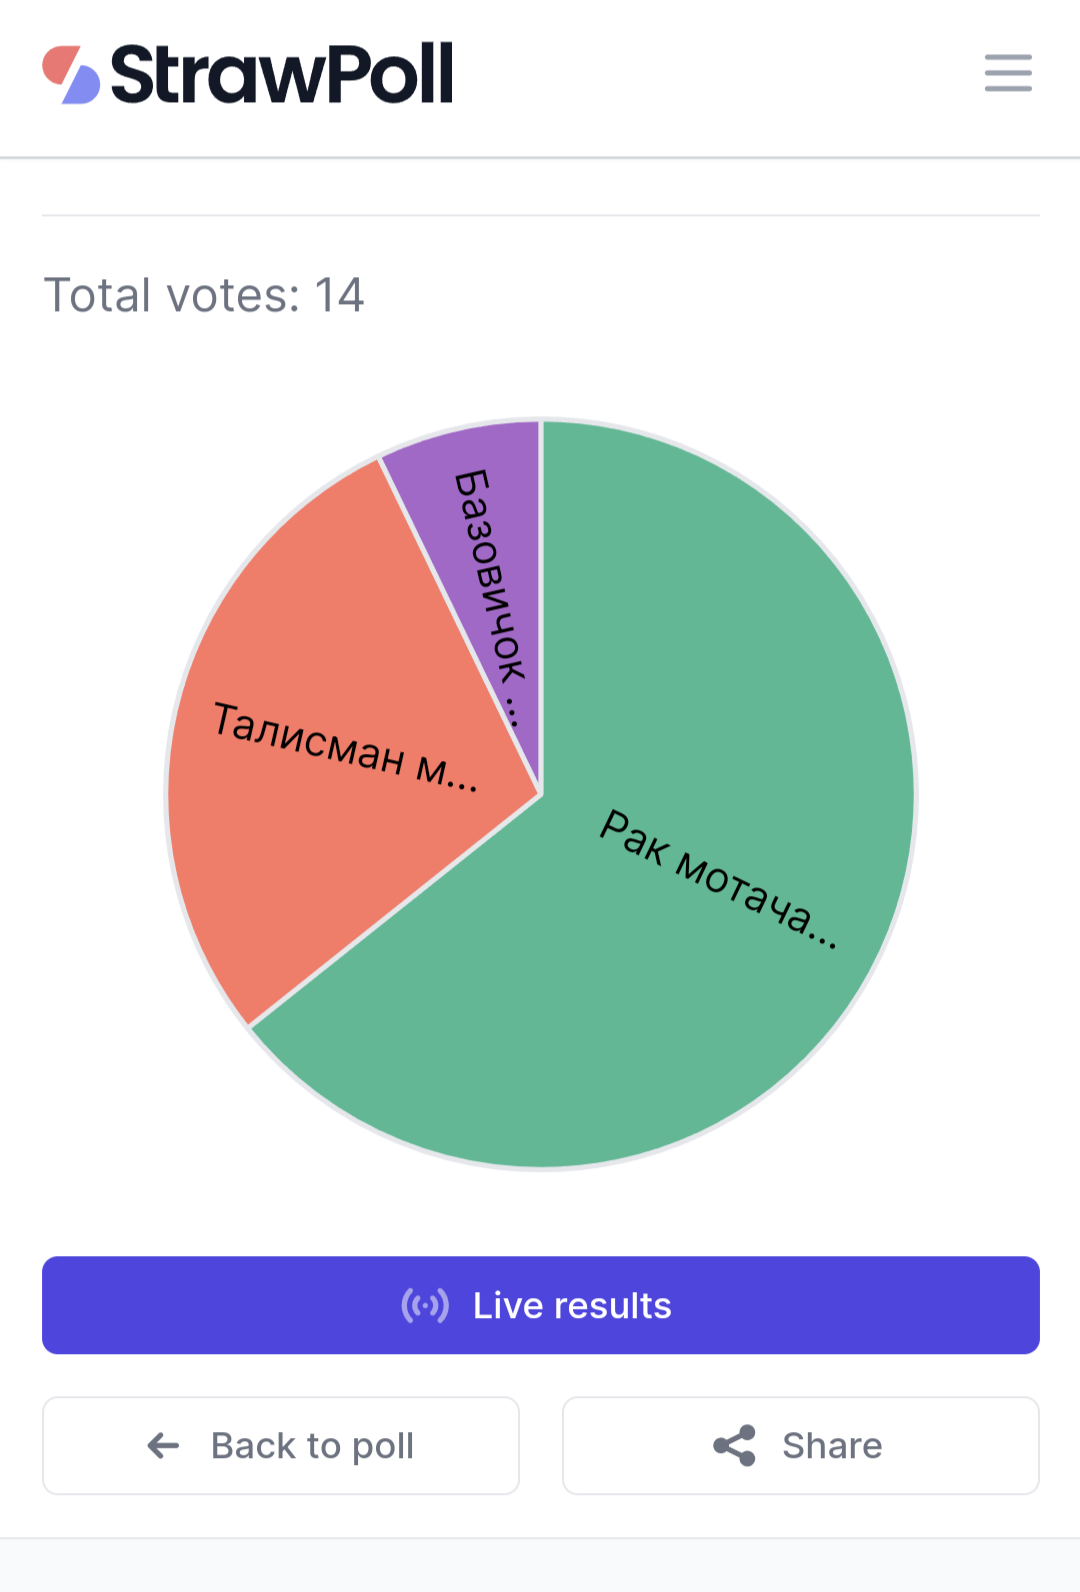This screenshot has width=1080, height=1592.
Task: Click the Базовичок slice label
Action: coord(491,597)
